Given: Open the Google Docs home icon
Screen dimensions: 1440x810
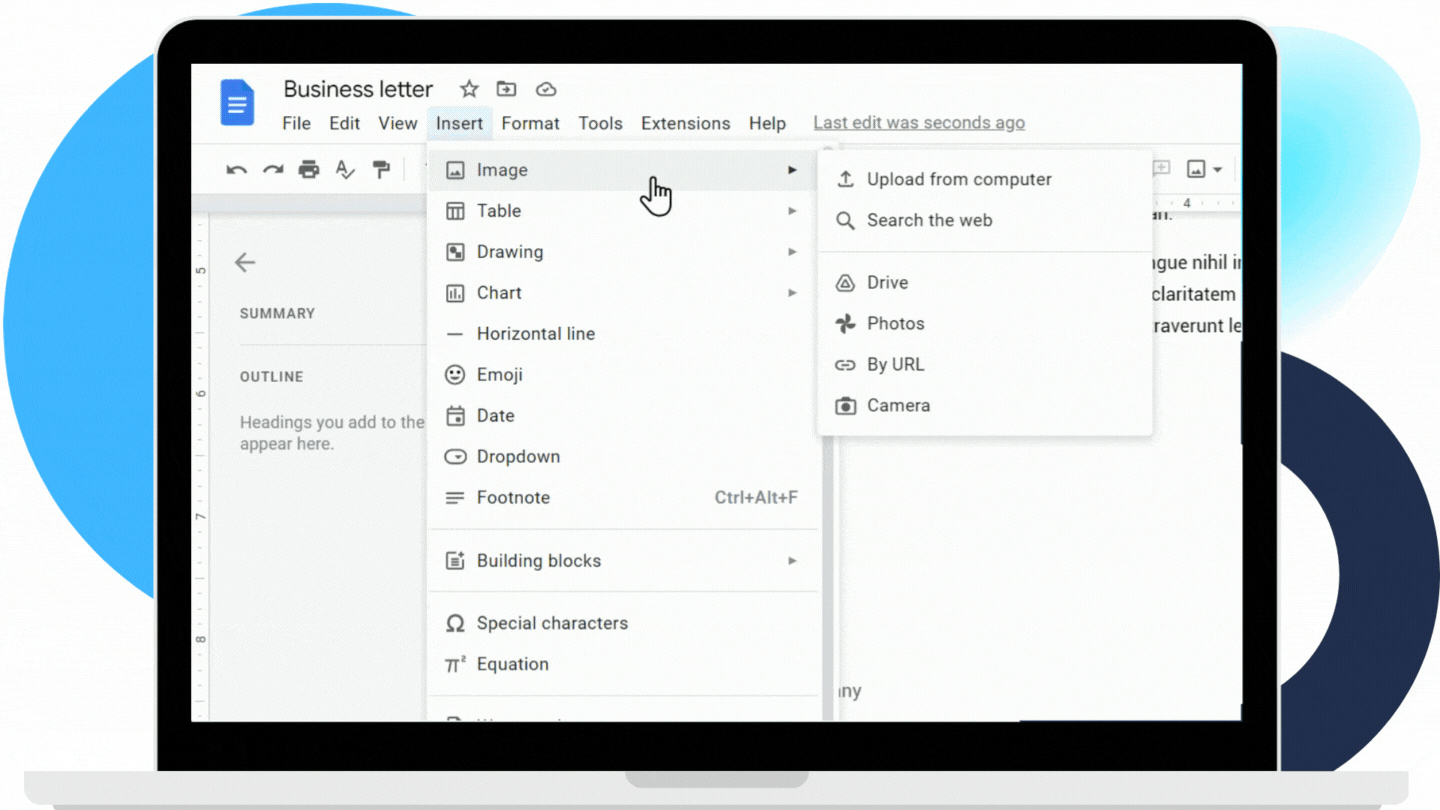Looking at the screenshot, I should pos(237,103).
